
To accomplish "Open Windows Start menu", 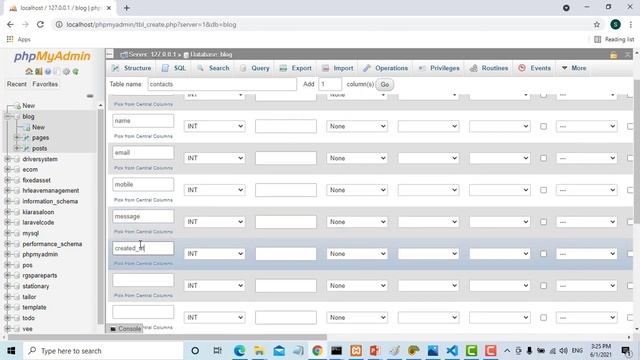I will click(x=11, y=351).
